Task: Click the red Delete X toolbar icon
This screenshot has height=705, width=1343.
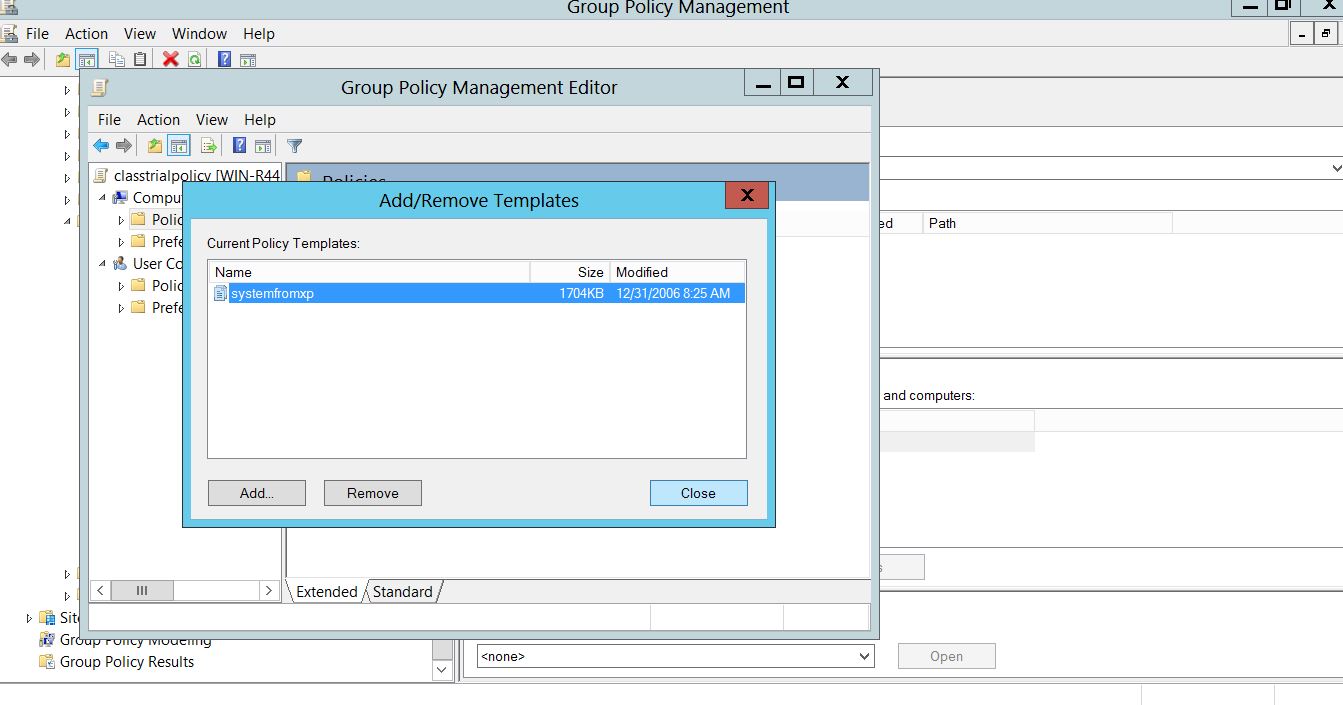Action: coord(170,59)
